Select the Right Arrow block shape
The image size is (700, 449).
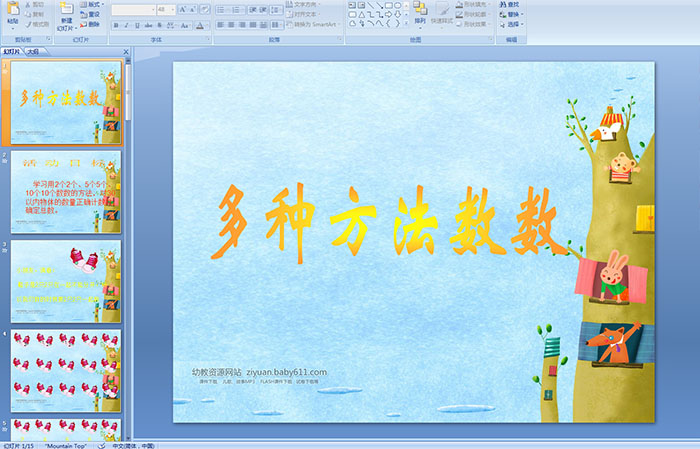[388, 15]
